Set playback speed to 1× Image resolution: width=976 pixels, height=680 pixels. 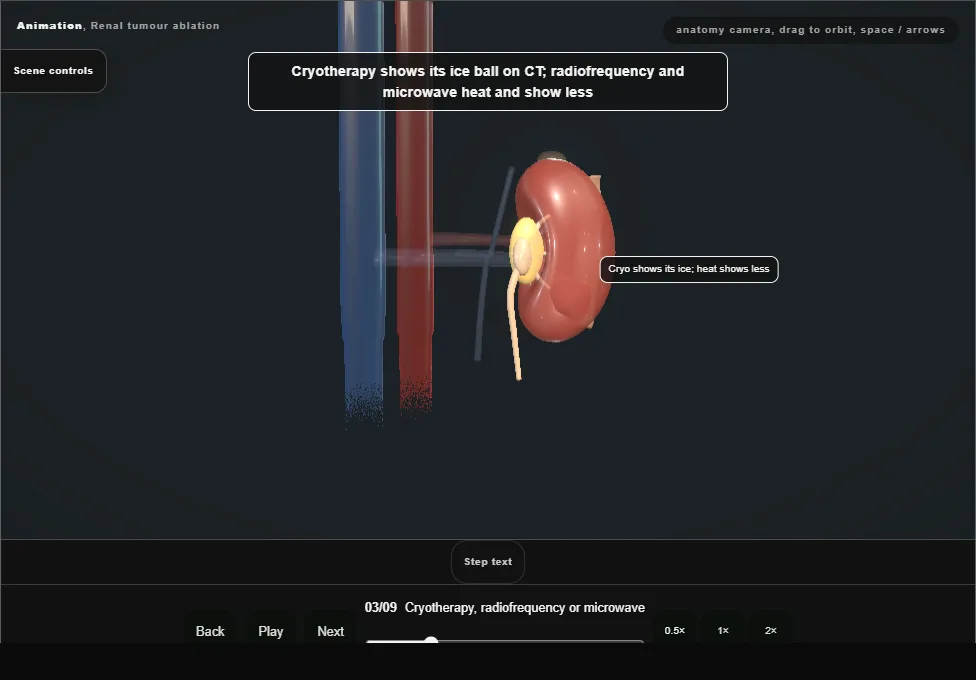point(723,630)
